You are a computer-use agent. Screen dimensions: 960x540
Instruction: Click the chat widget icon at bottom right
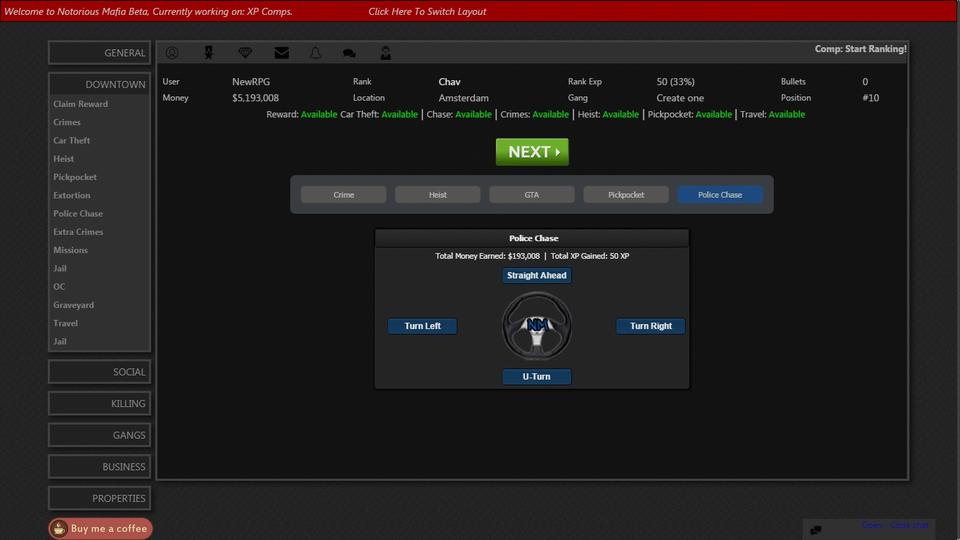click(x=816, y=530)
